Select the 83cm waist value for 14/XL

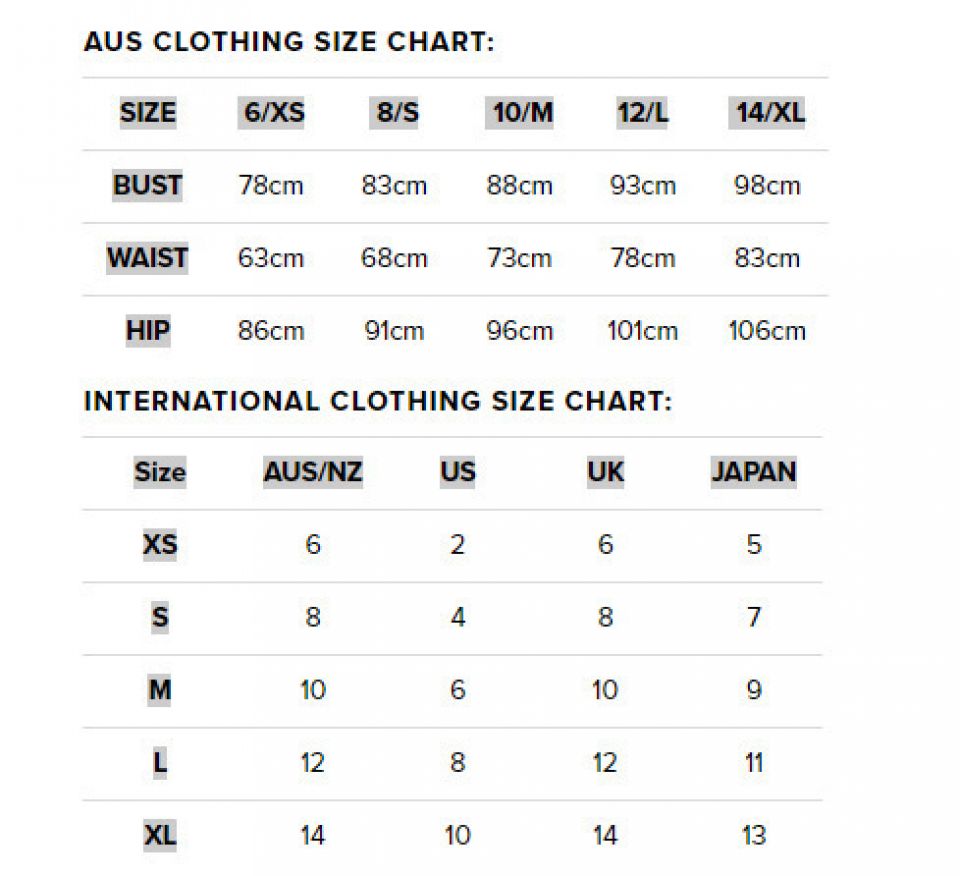pos(767,258)
